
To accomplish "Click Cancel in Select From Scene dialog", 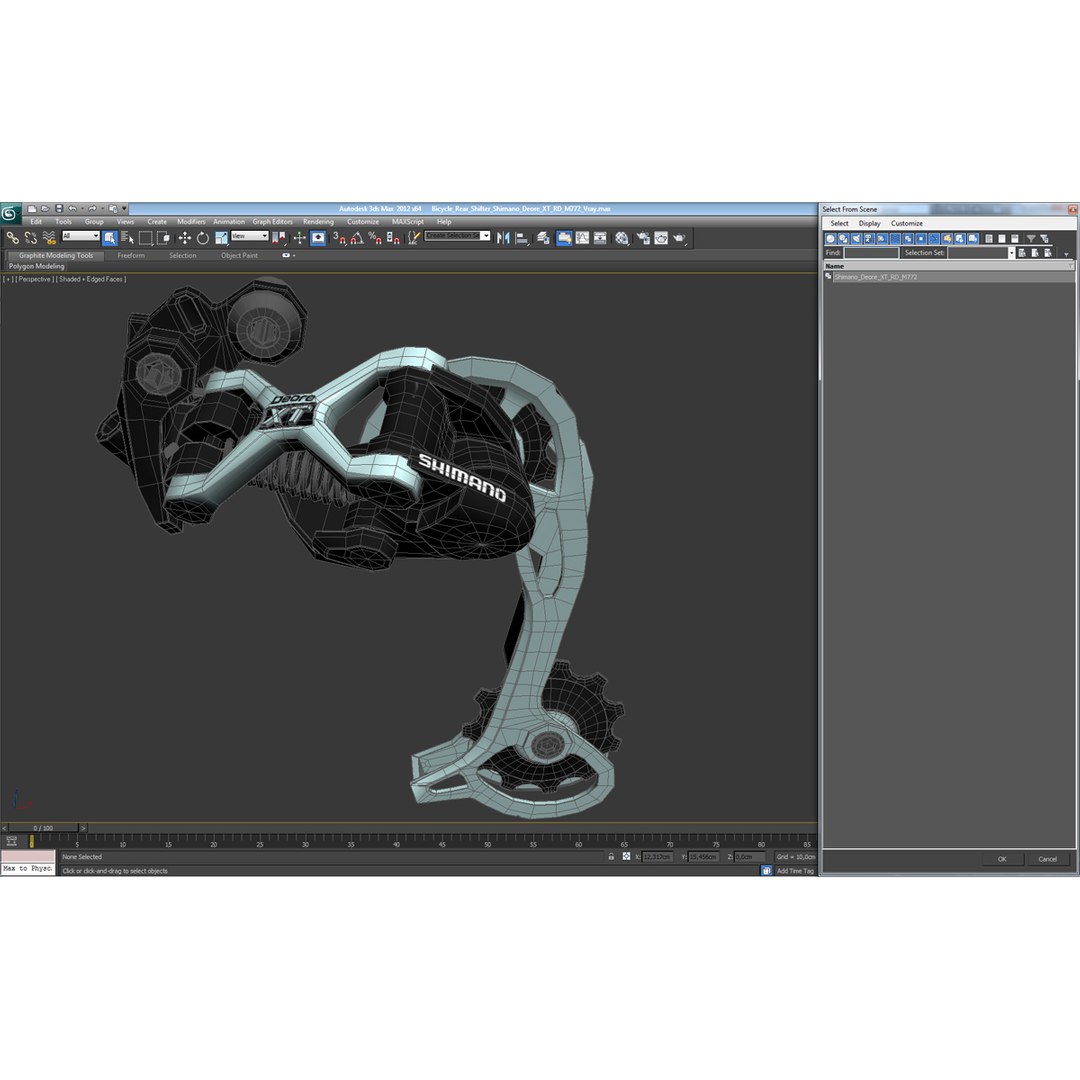I will click(1048, 859).
